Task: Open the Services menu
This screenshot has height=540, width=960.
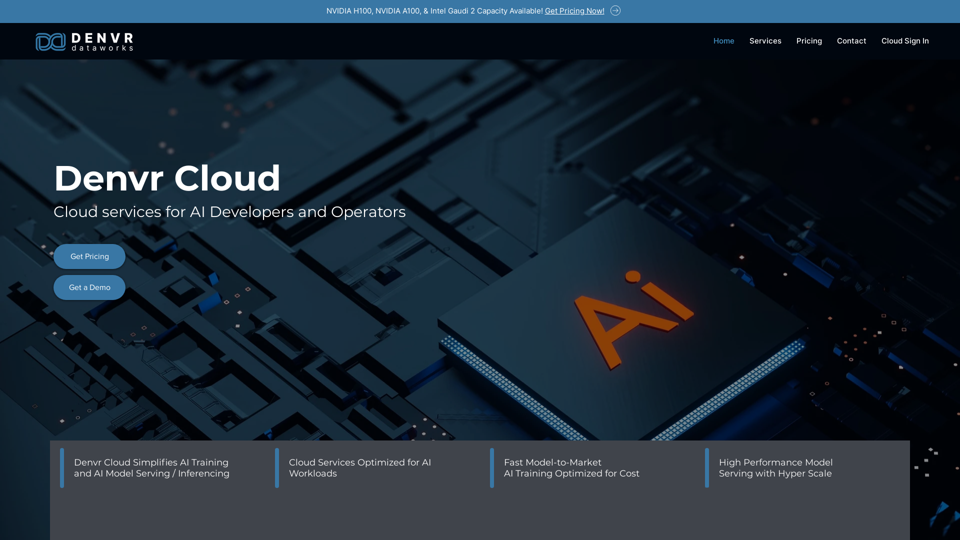Action: (765, 41)
